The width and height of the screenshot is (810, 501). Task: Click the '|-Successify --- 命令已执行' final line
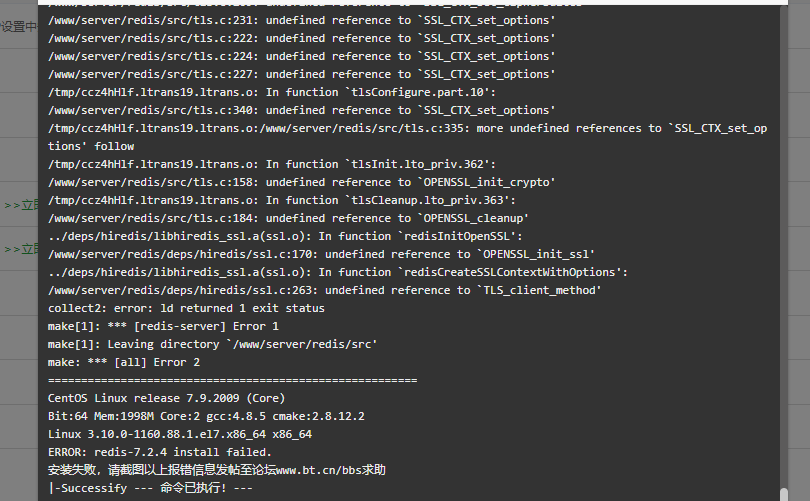[x=150, y=489]
